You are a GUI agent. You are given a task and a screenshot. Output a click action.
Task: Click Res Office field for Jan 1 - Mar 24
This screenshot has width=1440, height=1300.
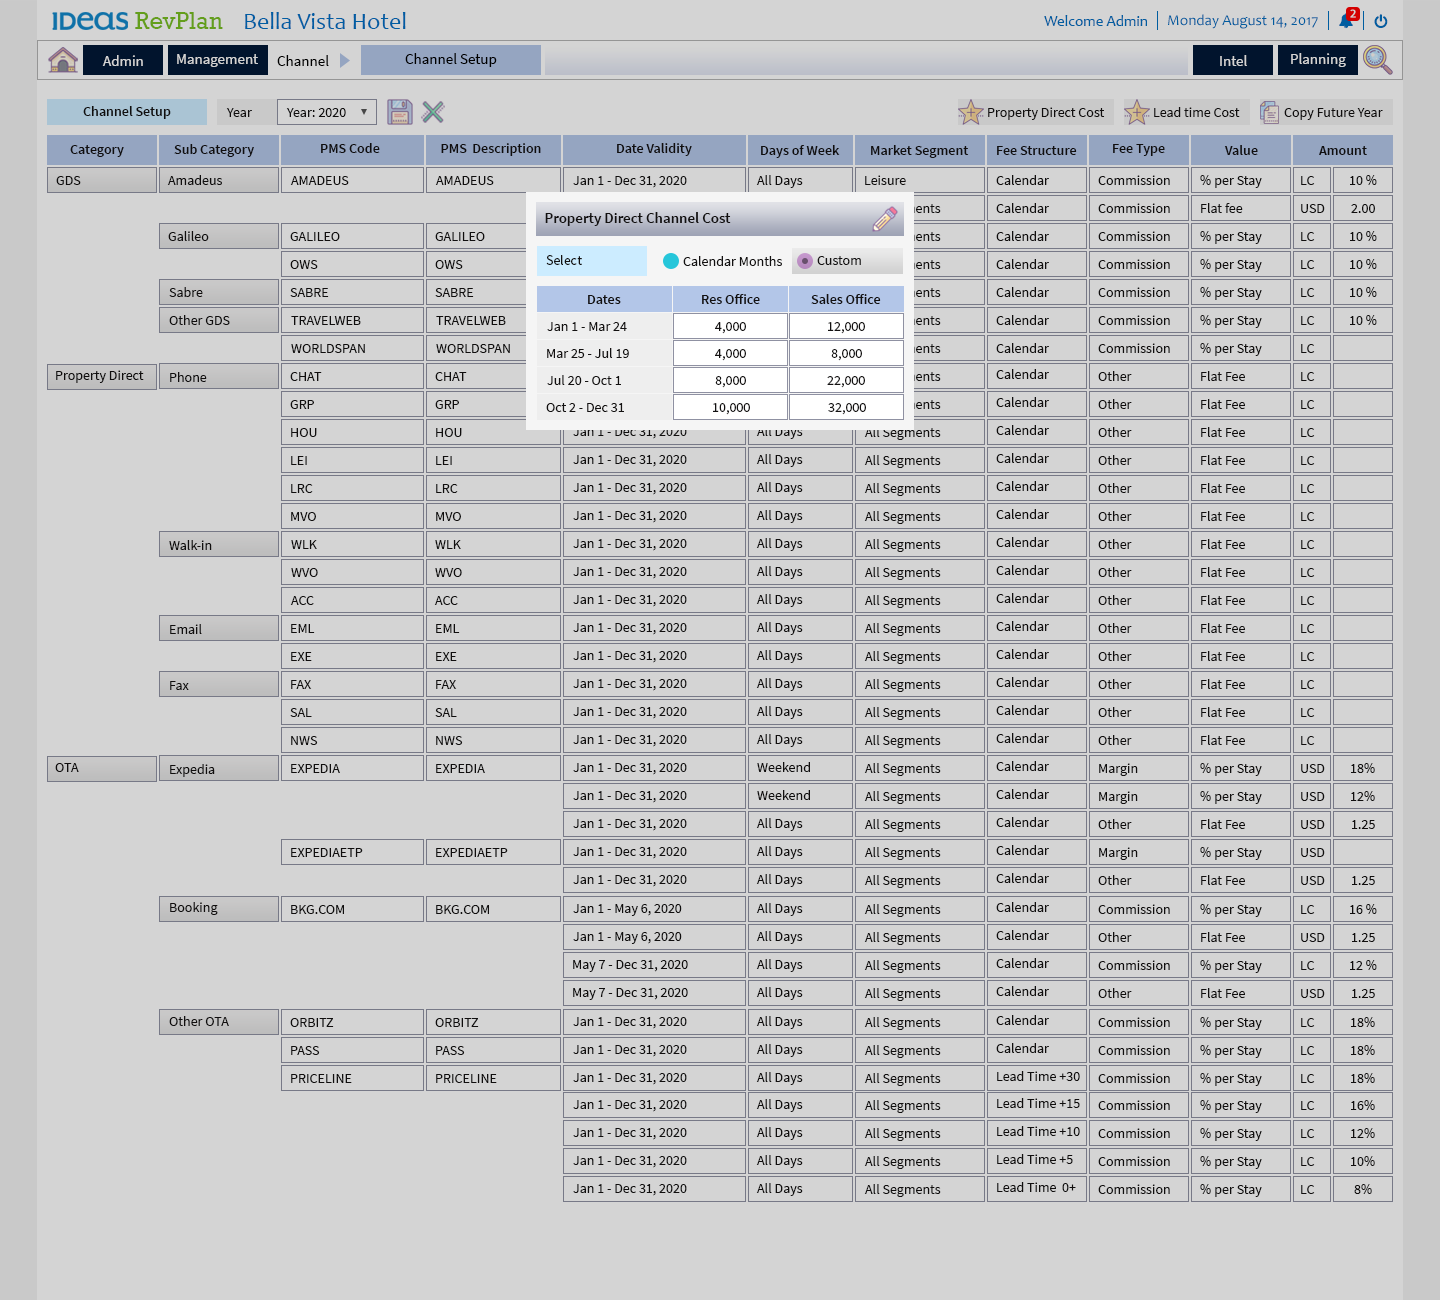(x=730, y=327)
